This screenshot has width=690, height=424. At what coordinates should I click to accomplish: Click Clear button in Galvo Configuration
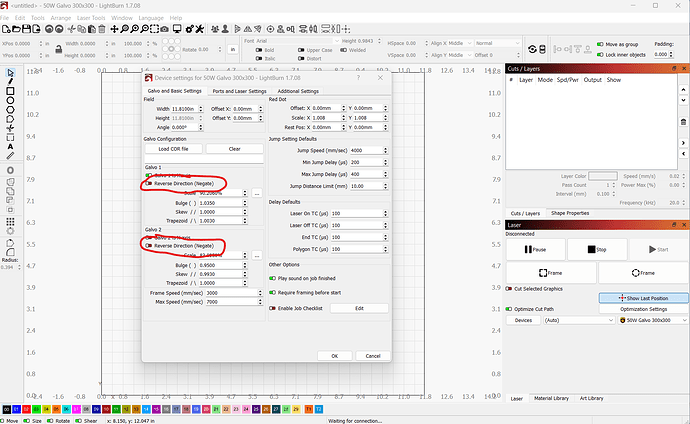tap(235, 149)
